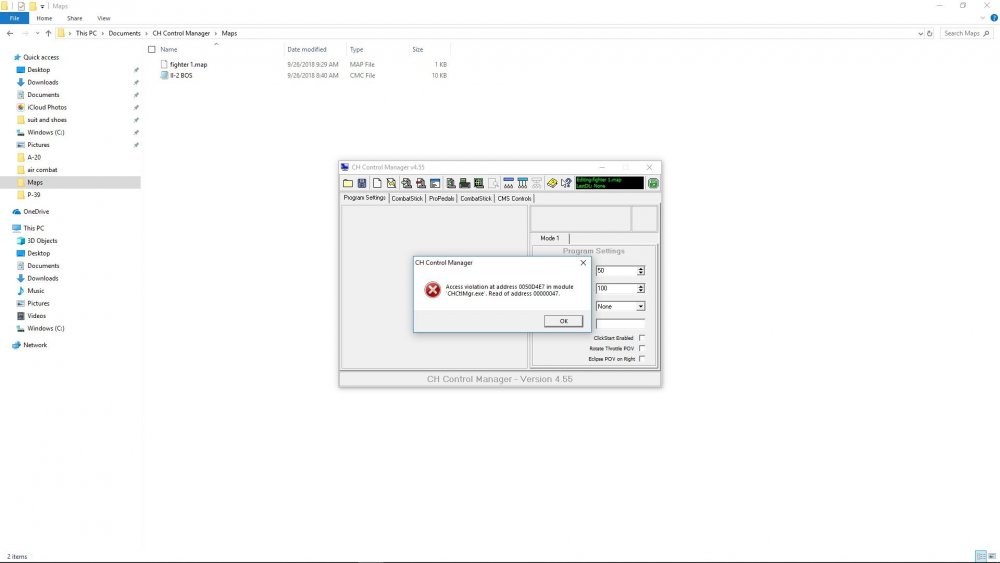Select the Program Settings tab
This screenshot has height=563, width=1000.
(364, 198)
